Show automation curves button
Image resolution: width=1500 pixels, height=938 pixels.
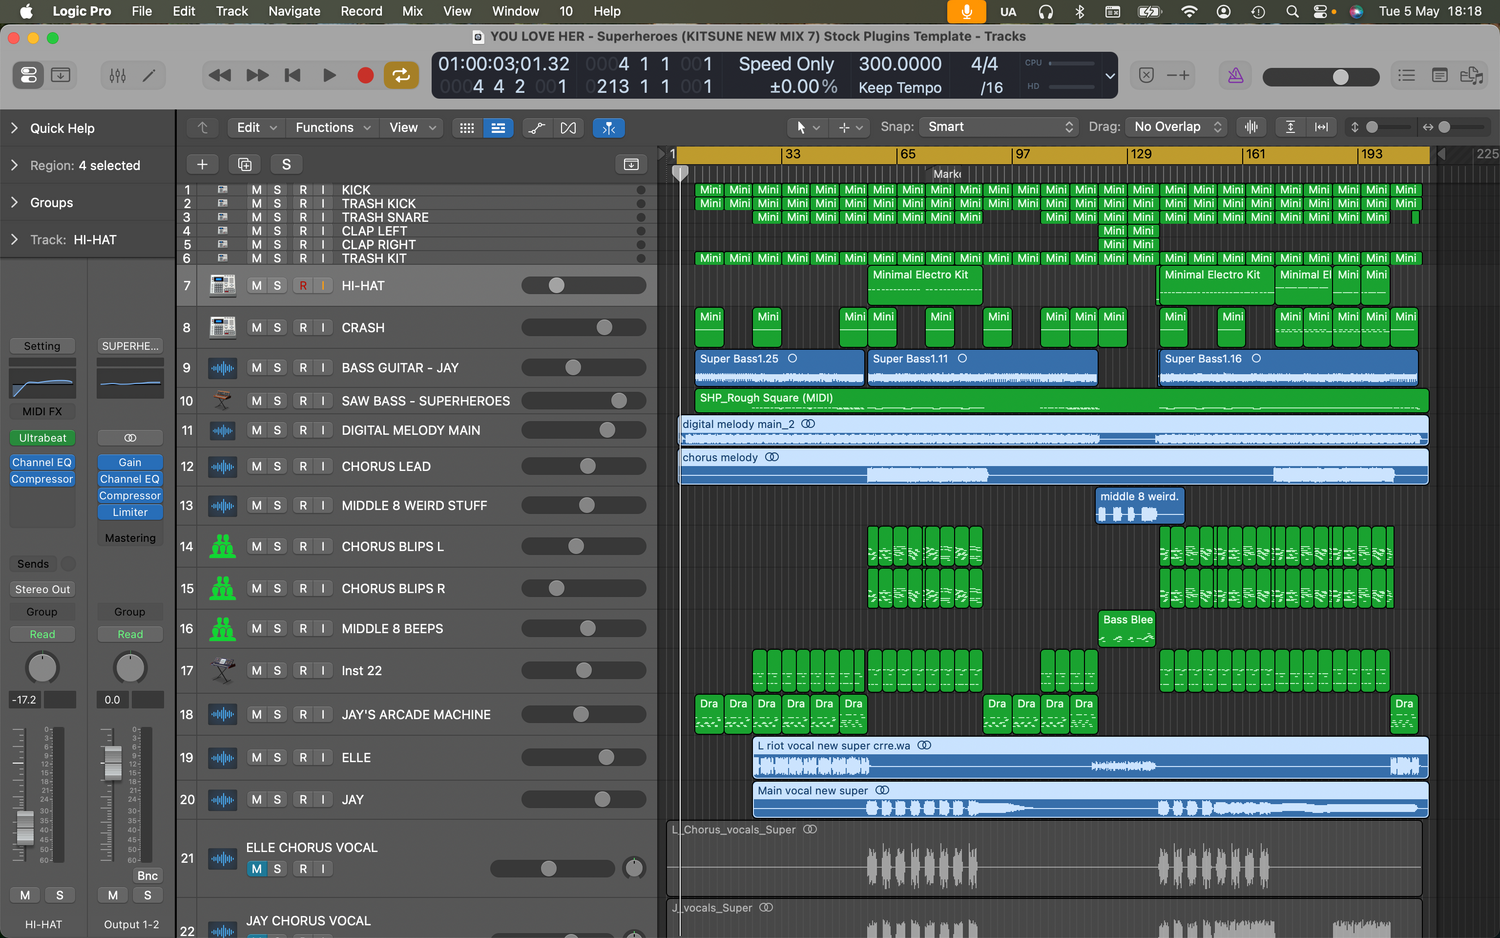(537, 128)
